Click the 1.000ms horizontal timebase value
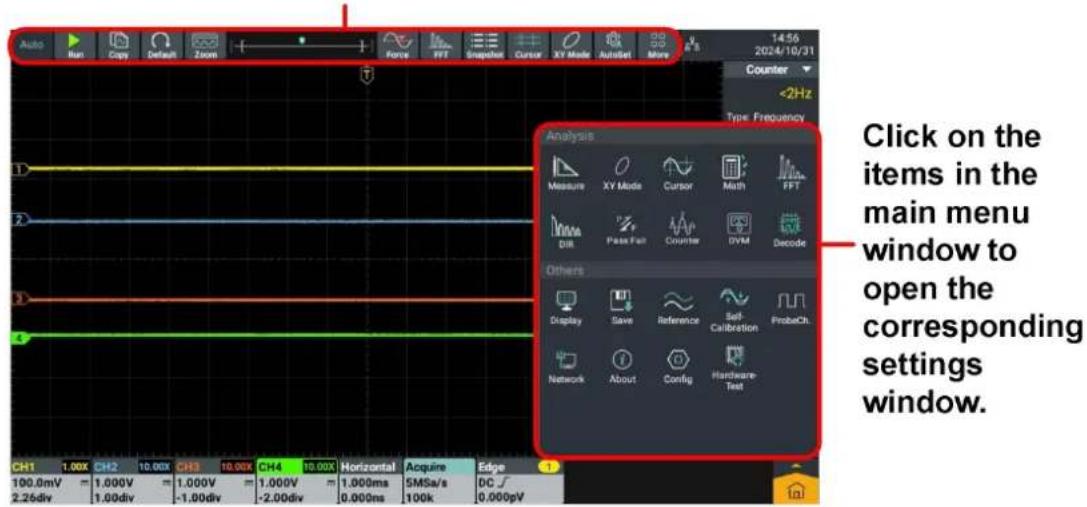 366,481
